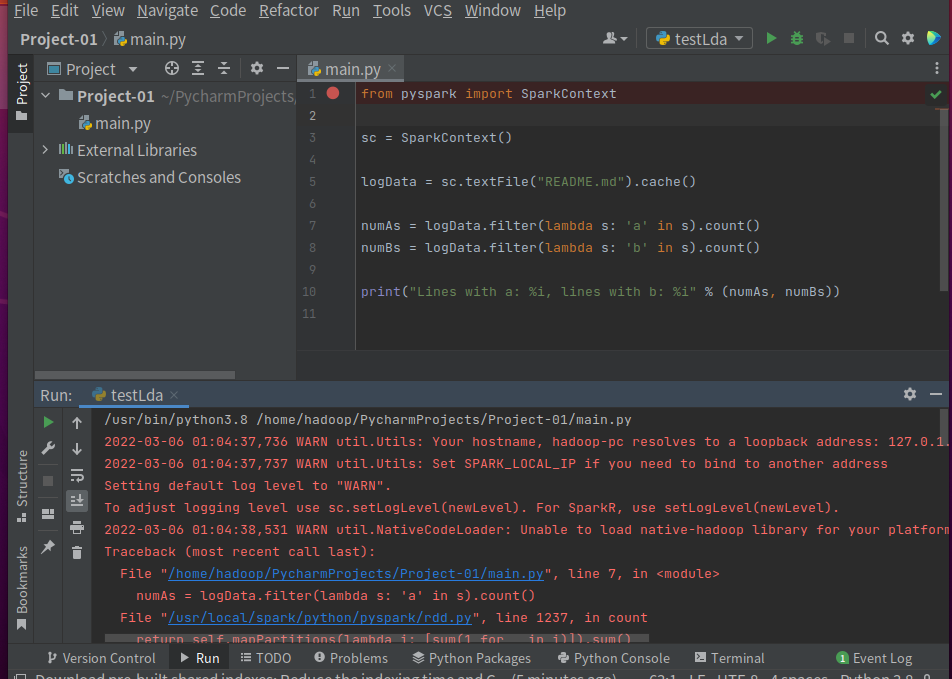Viewport: 952px width, 679px height.
Task: Click the locate target icon in Project panel
Action: coord(171,69)
